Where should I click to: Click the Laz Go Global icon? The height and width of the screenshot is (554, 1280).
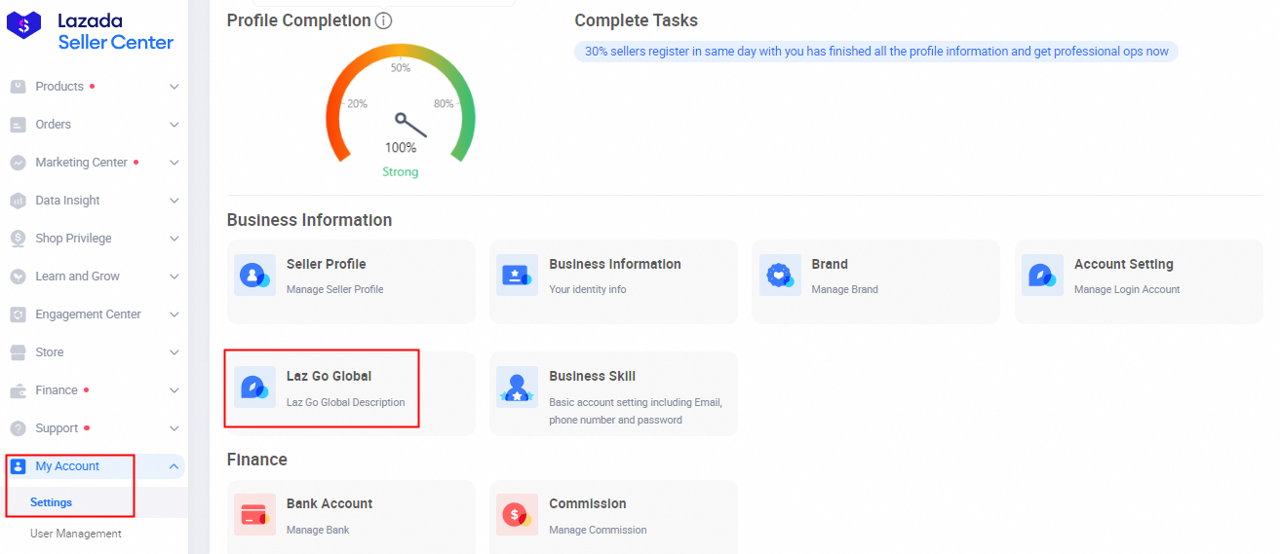[x=254, y=387]
